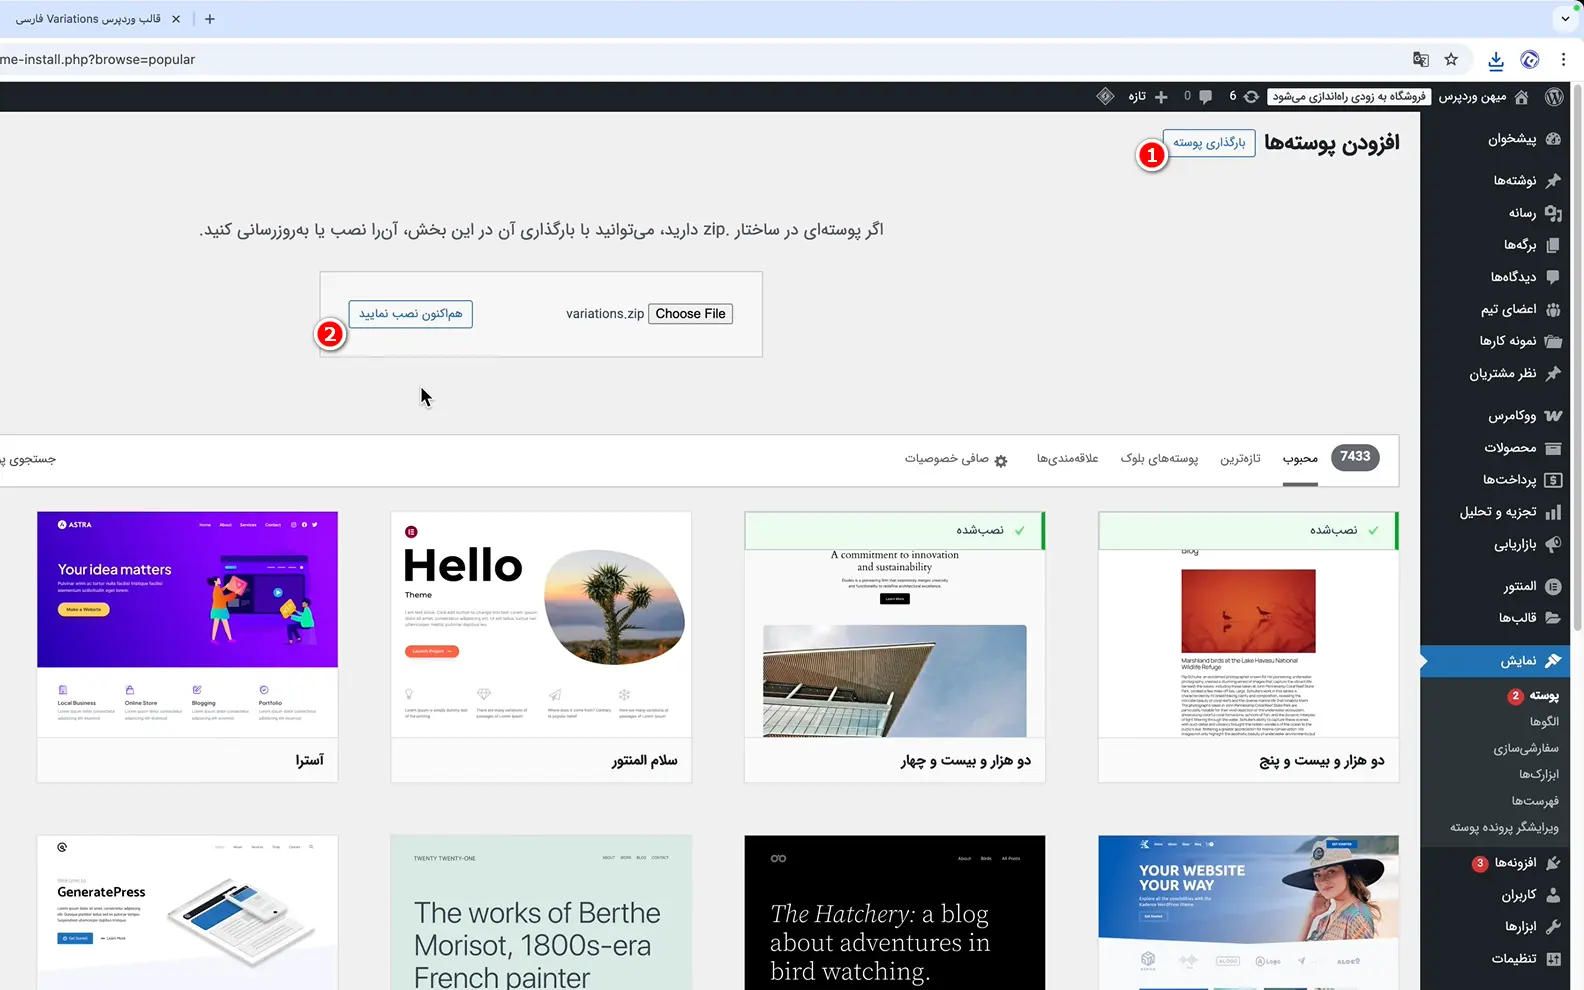Screen dimensions: 1584x990
Task: Select the GeneratePress theme thumbnail
Action: pyautogui.click(x=187, y=913)
